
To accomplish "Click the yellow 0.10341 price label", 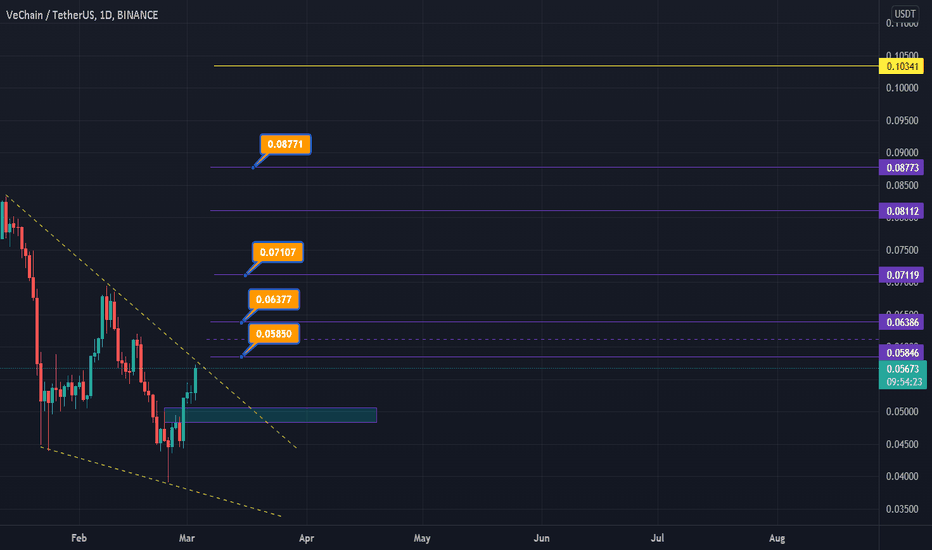I will [901, 66].
